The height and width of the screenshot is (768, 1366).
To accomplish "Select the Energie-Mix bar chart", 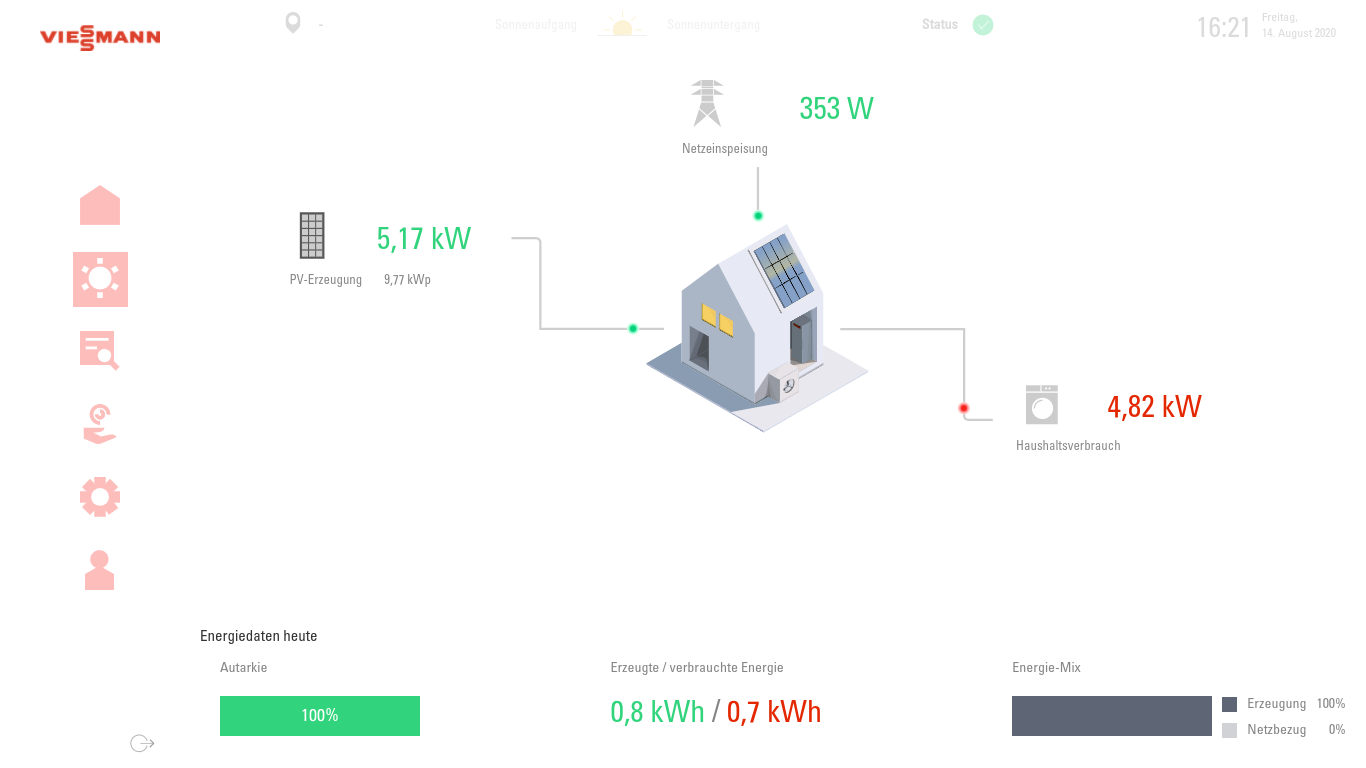I will pyautogui.click(x=1111, y=715).
